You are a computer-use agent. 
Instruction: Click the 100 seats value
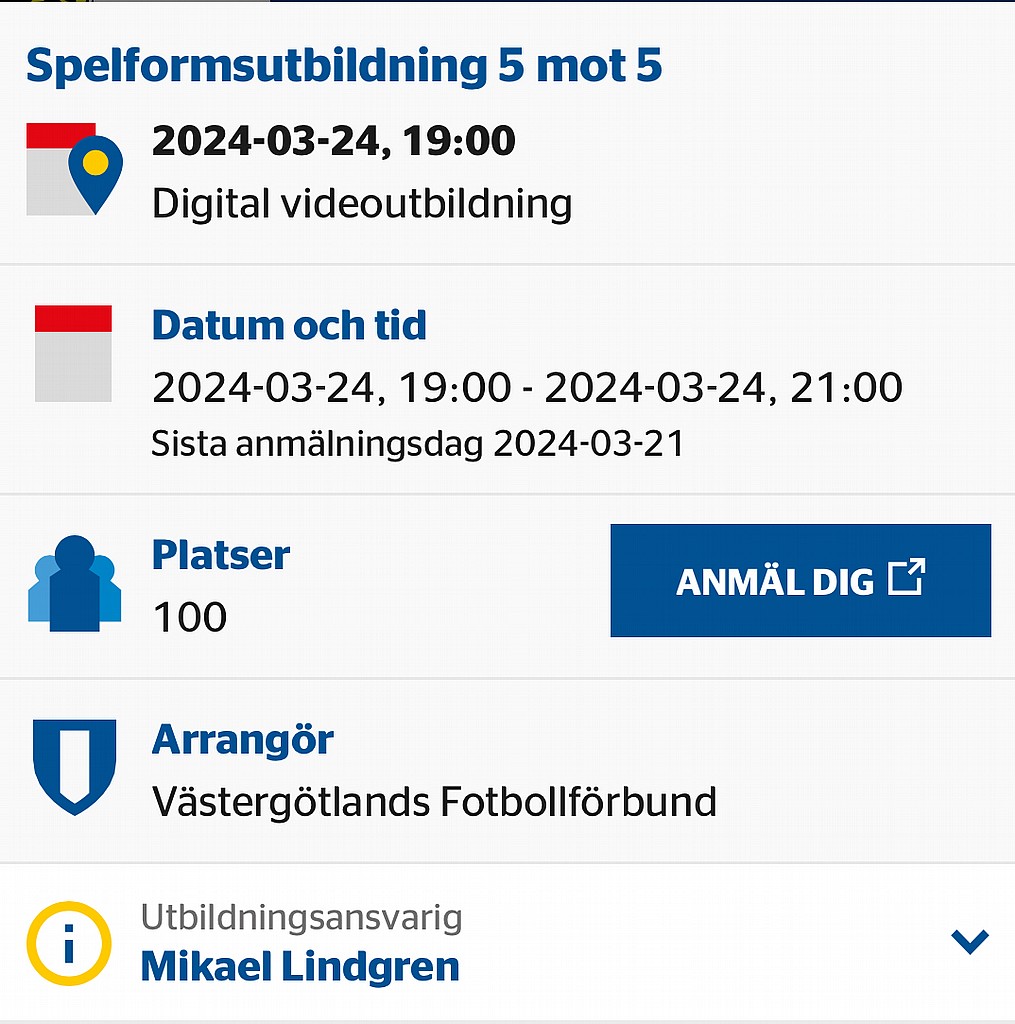189,616
